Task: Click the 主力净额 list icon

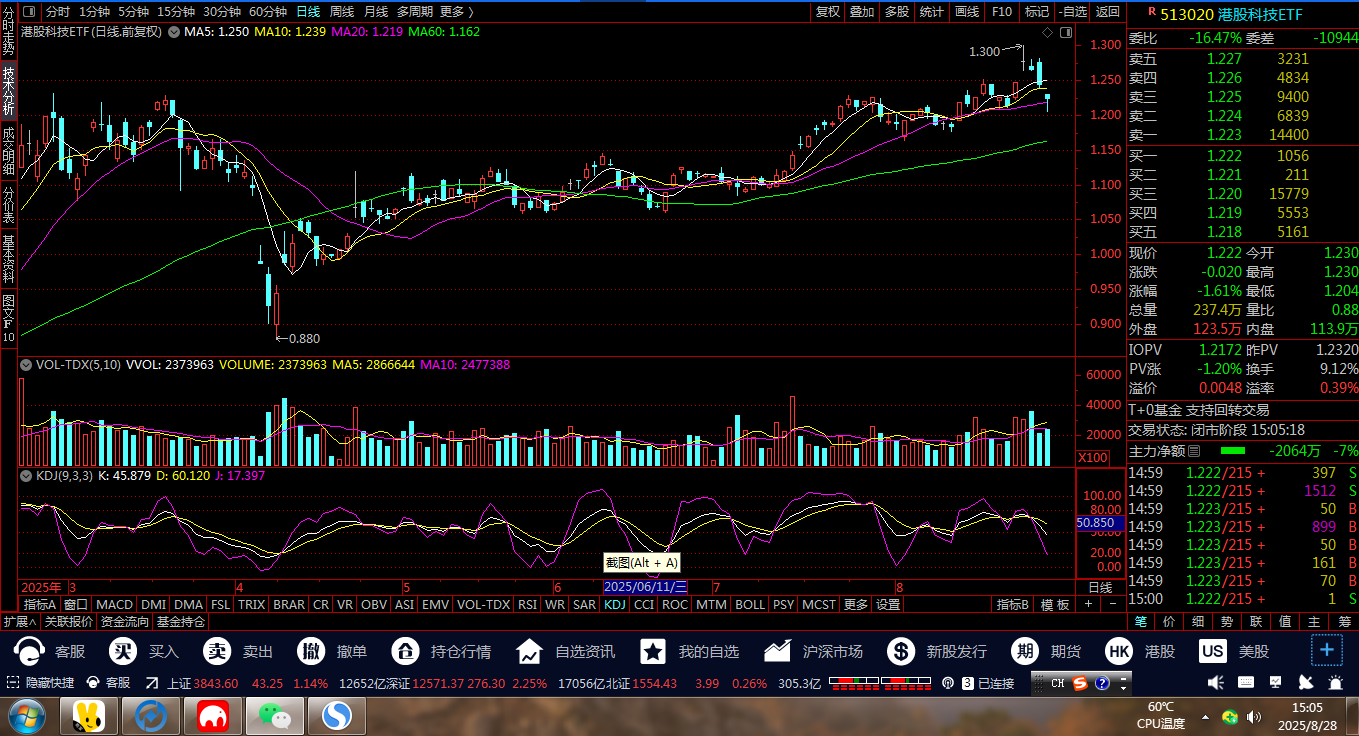Action: tap(1194, 452)
